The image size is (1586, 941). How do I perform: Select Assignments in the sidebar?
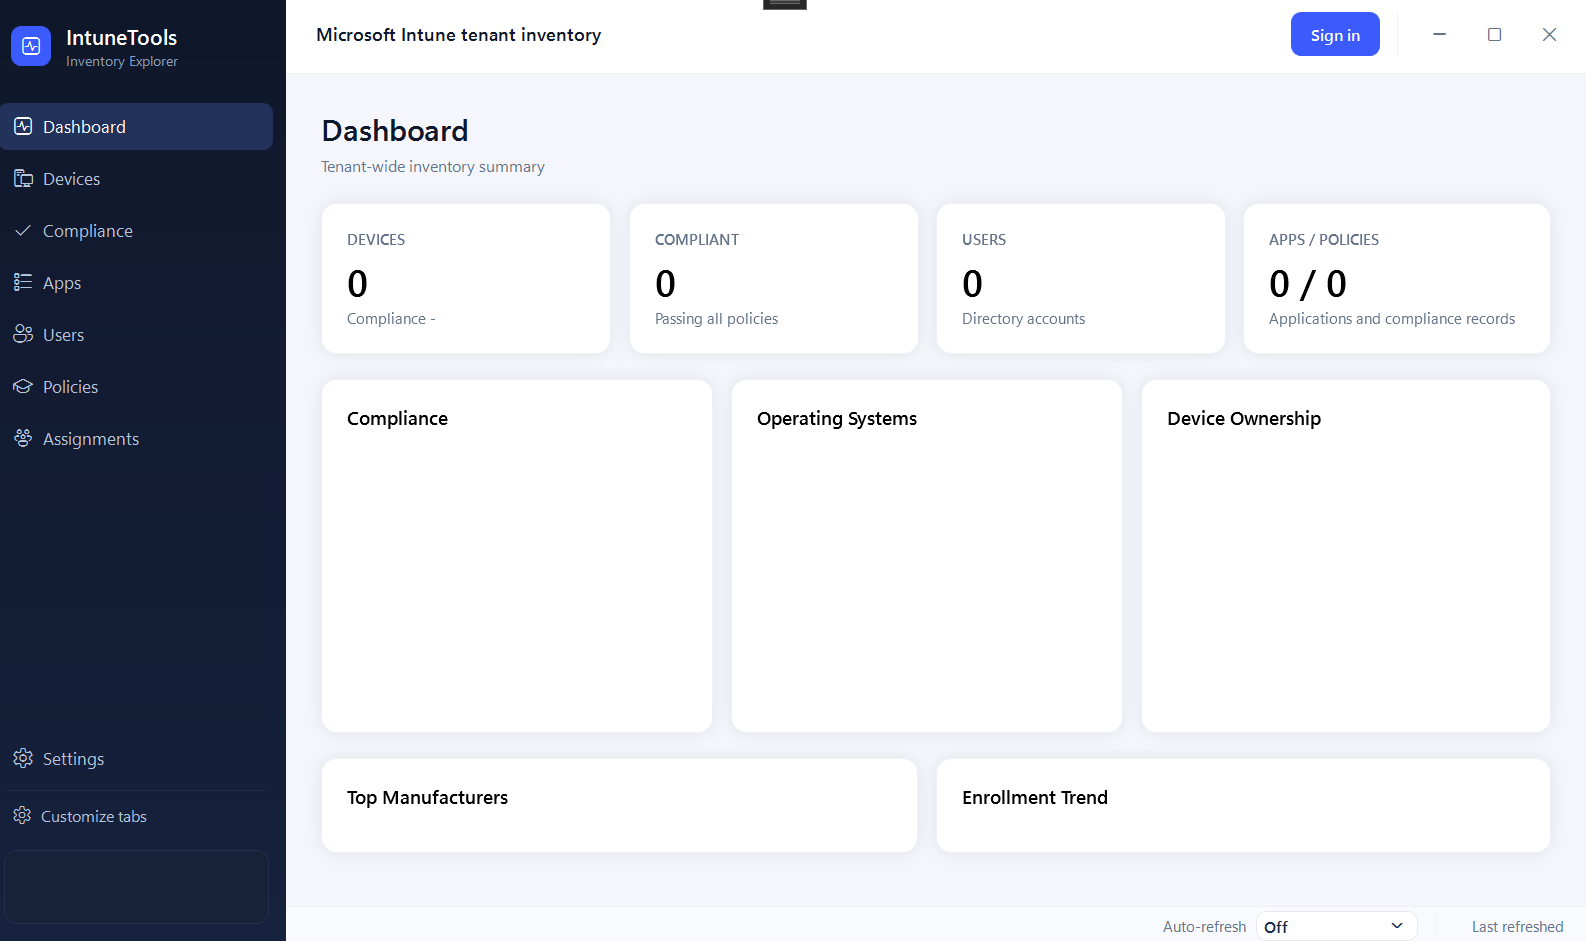[x=136, y=439]
